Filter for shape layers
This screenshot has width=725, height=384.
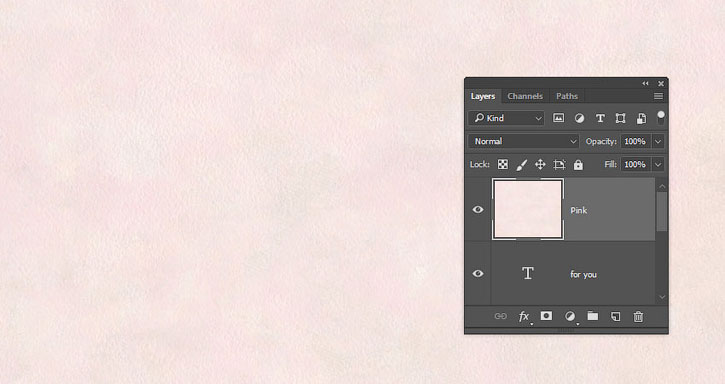pyautogui.click(x=621, y=118)
